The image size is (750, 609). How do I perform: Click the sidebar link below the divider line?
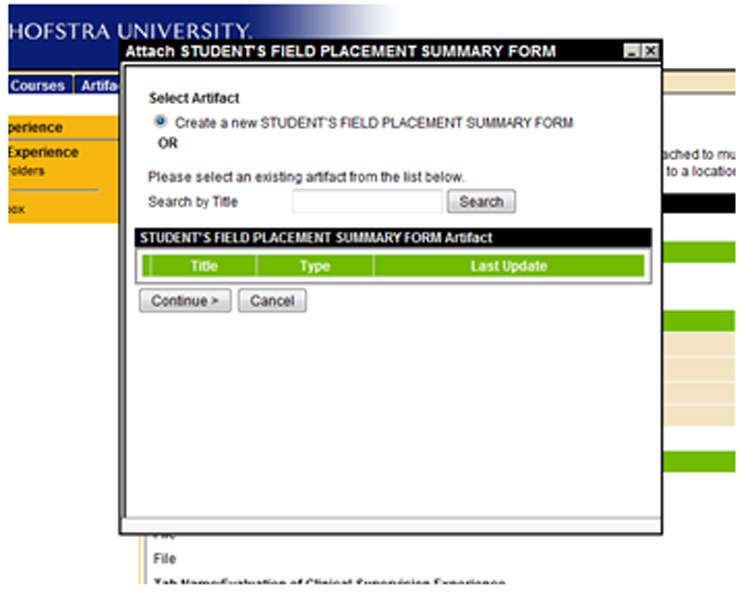pyautogui.click(x=17, y=210)
